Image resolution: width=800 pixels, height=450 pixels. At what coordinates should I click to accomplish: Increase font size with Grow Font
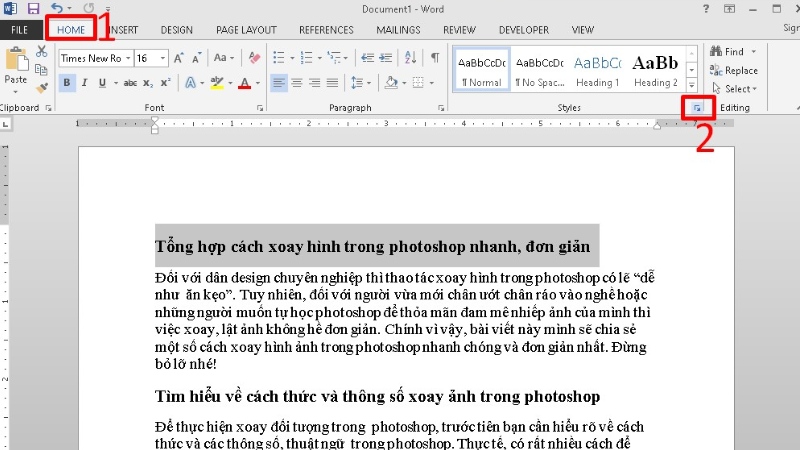179,58
